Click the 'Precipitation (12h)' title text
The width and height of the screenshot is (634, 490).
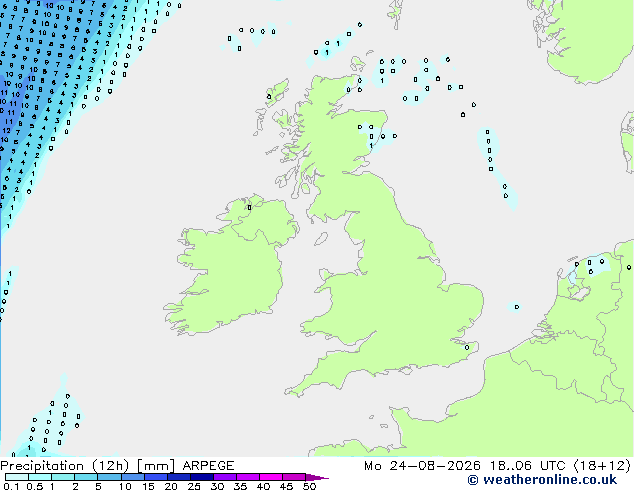pos(65,466)
